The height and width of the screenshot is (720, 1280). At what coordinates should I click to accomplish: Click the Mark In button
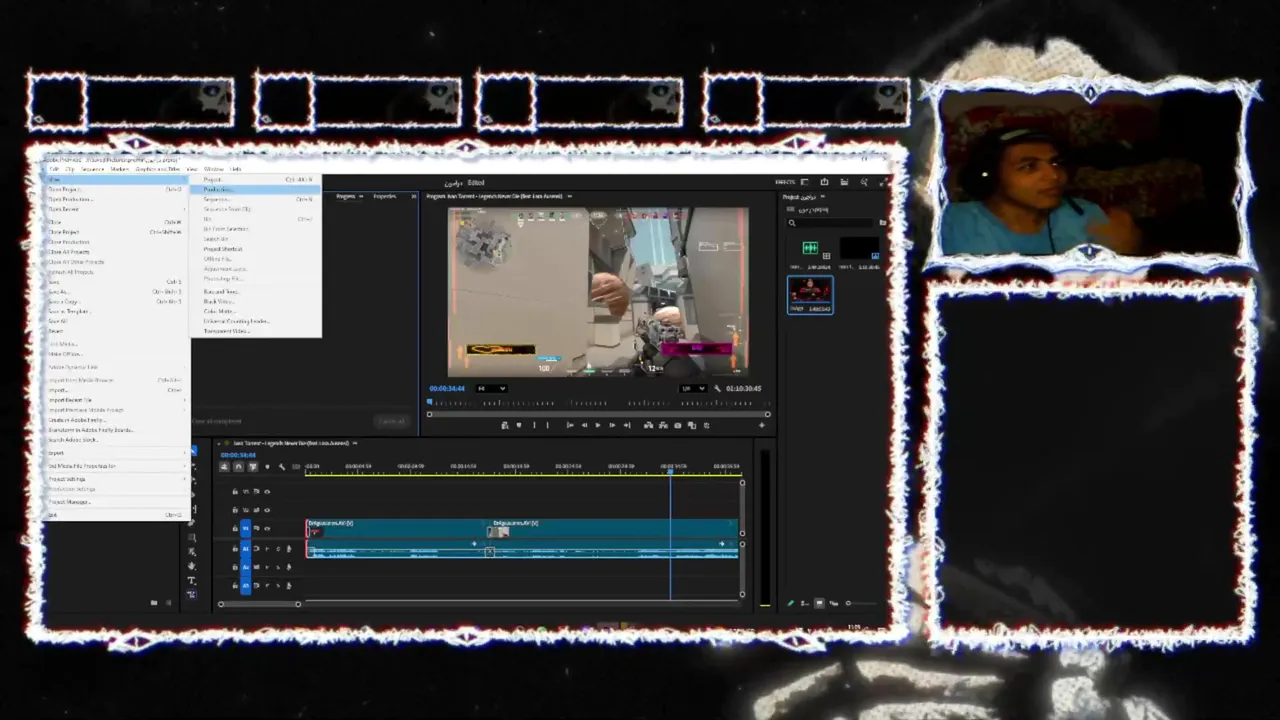(x=534, y=425)
